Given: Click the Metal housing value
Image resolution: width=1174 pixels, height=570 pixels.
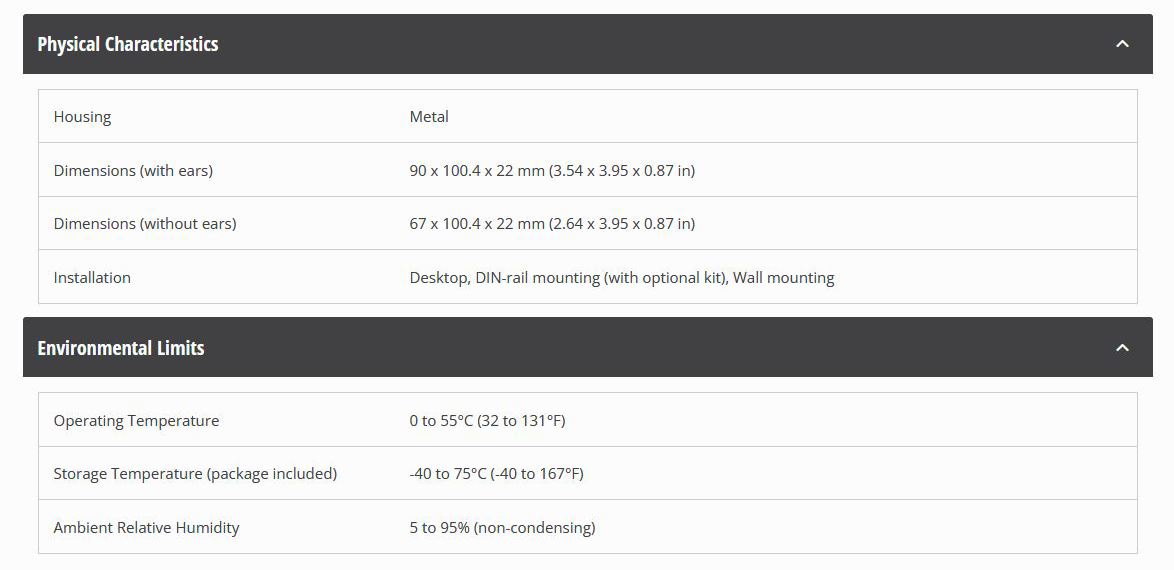Looking at the screenshot, I should tap(429, 117).
